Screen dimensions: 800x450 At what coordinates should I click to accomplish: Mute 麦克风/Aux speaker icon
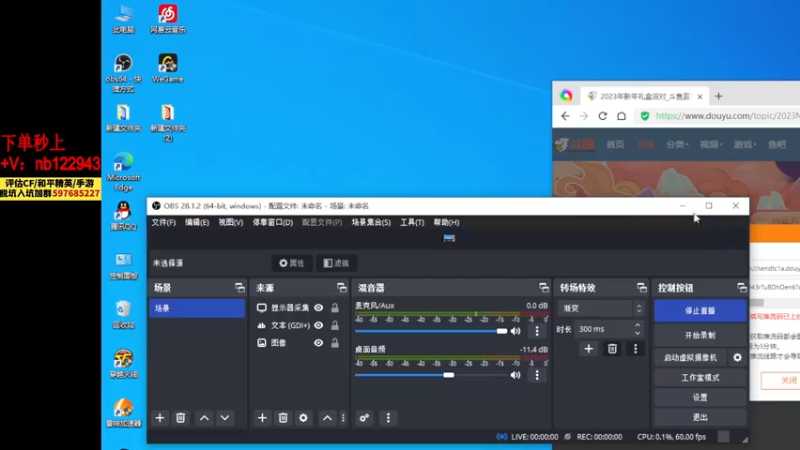coord(516,331)
